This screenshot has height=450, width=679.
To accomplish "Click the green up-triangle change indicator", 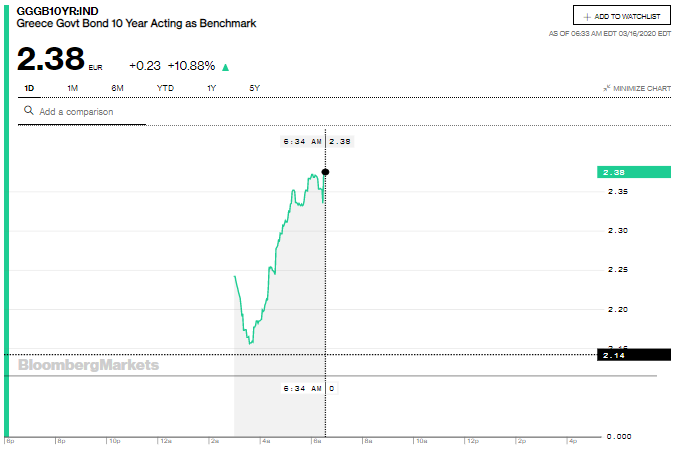I will [225, 67].
